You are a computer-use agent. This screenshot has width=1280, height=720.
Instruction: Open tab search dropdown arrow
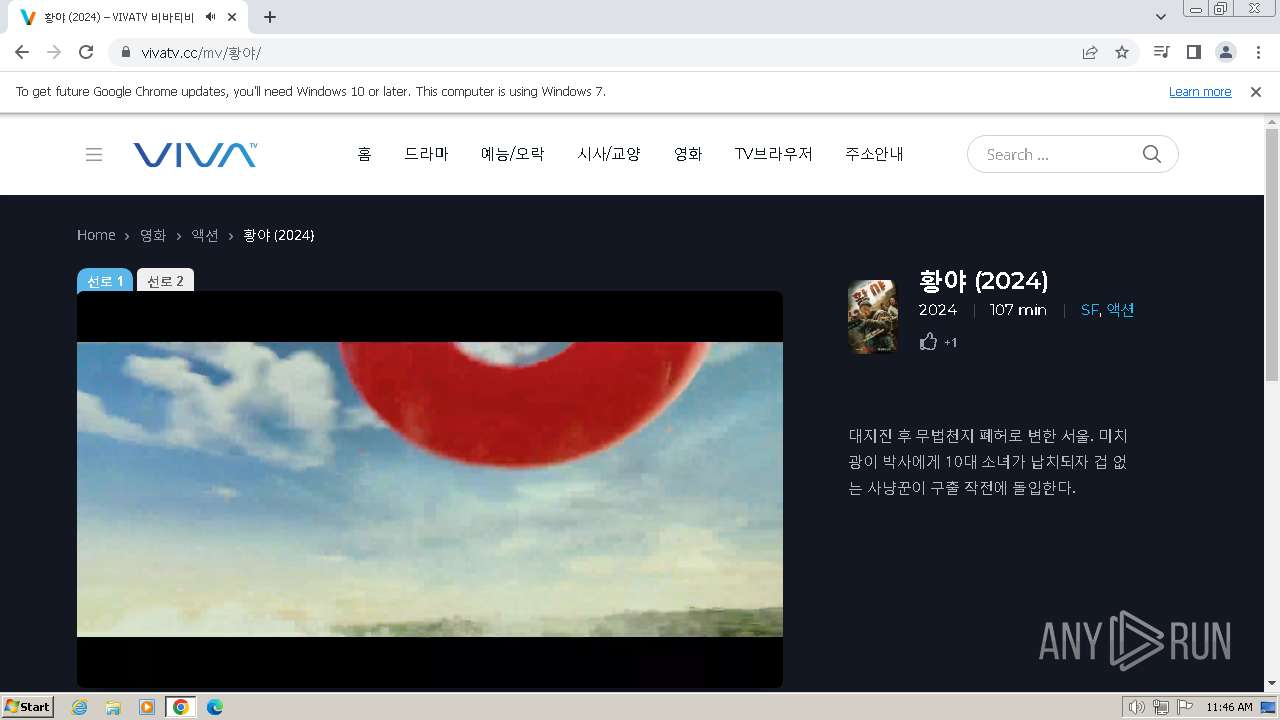click(x=1161, y=17)
